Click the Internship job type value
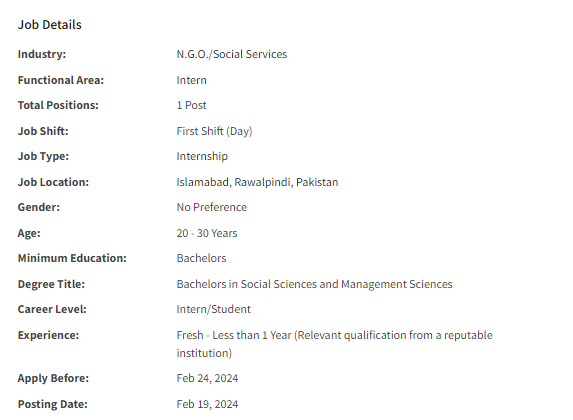Image resolution: width=573 pixels, height=420 pixels. (x=202, y=156)
